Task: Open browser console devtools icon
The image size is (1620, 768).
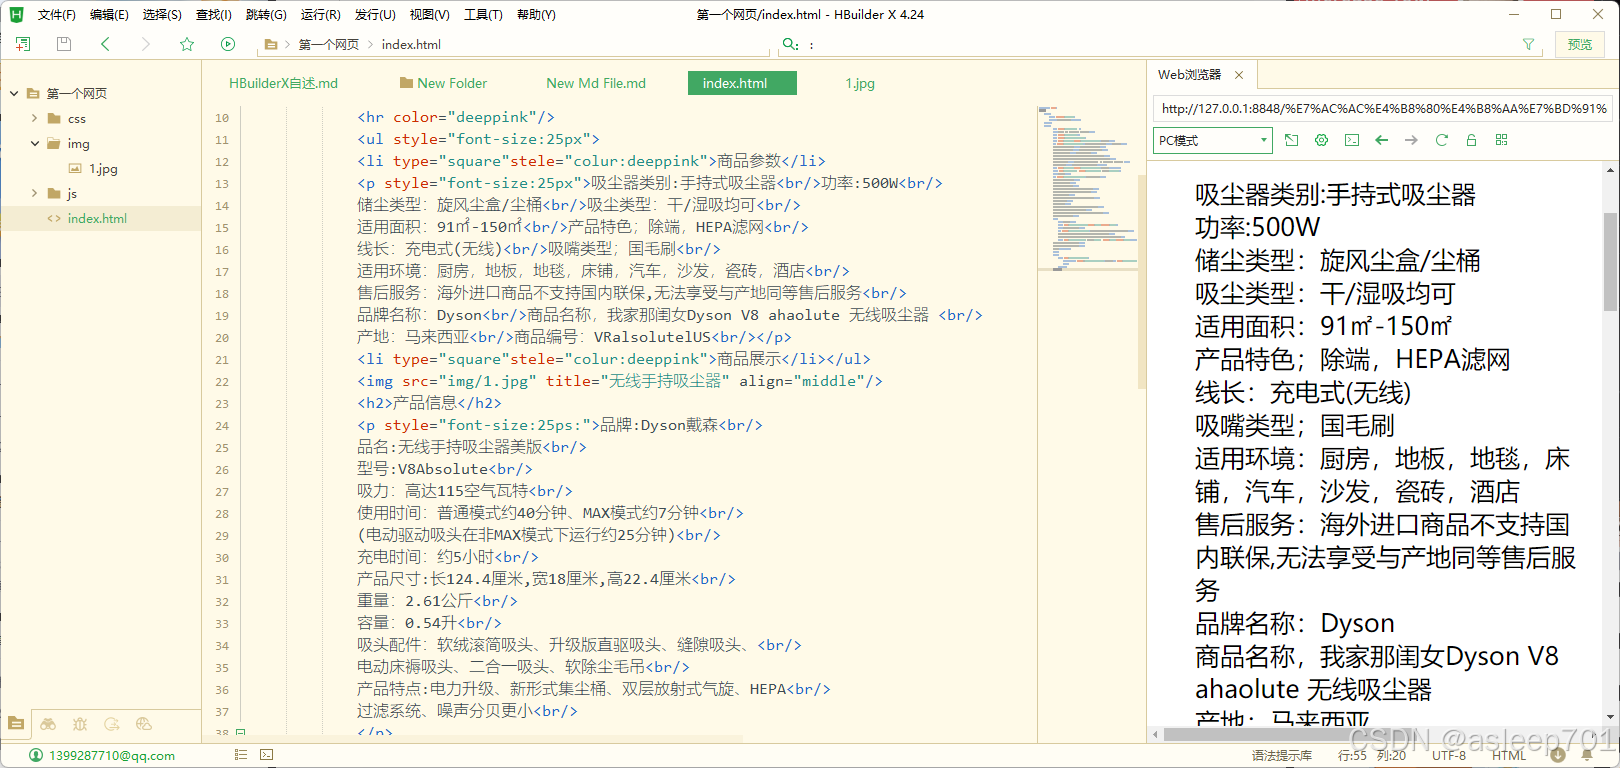Action: (1352, 140)
